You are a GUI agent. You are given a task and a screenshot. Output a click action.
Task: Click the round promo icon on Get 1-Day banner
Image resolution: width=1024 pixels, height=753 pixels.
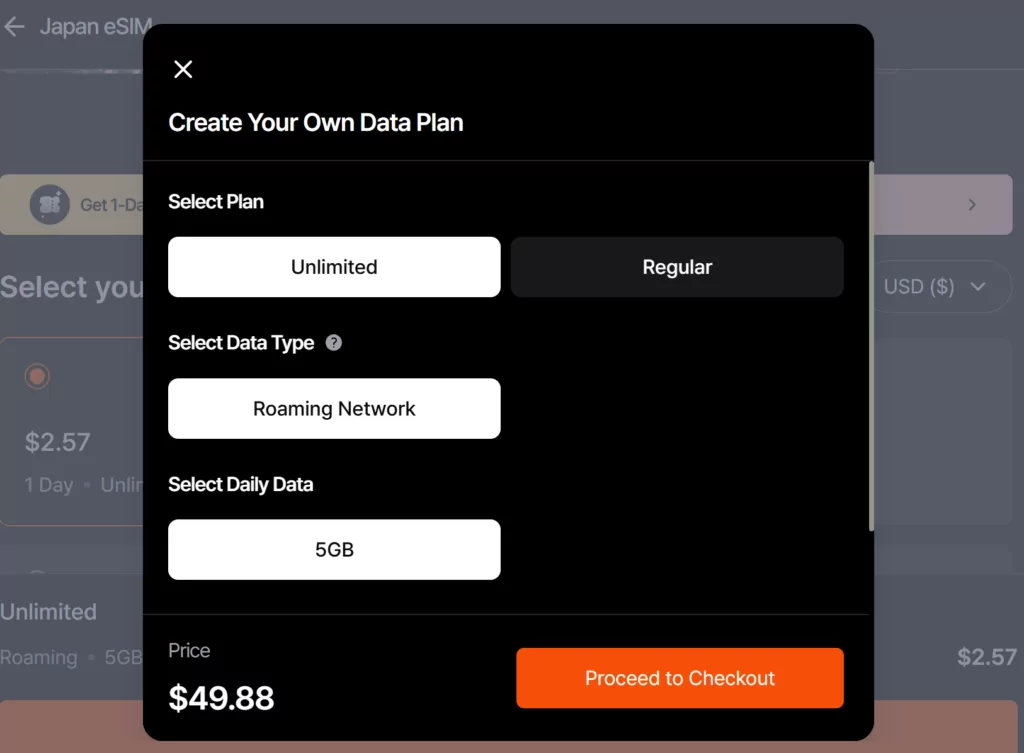click(50, 205)
